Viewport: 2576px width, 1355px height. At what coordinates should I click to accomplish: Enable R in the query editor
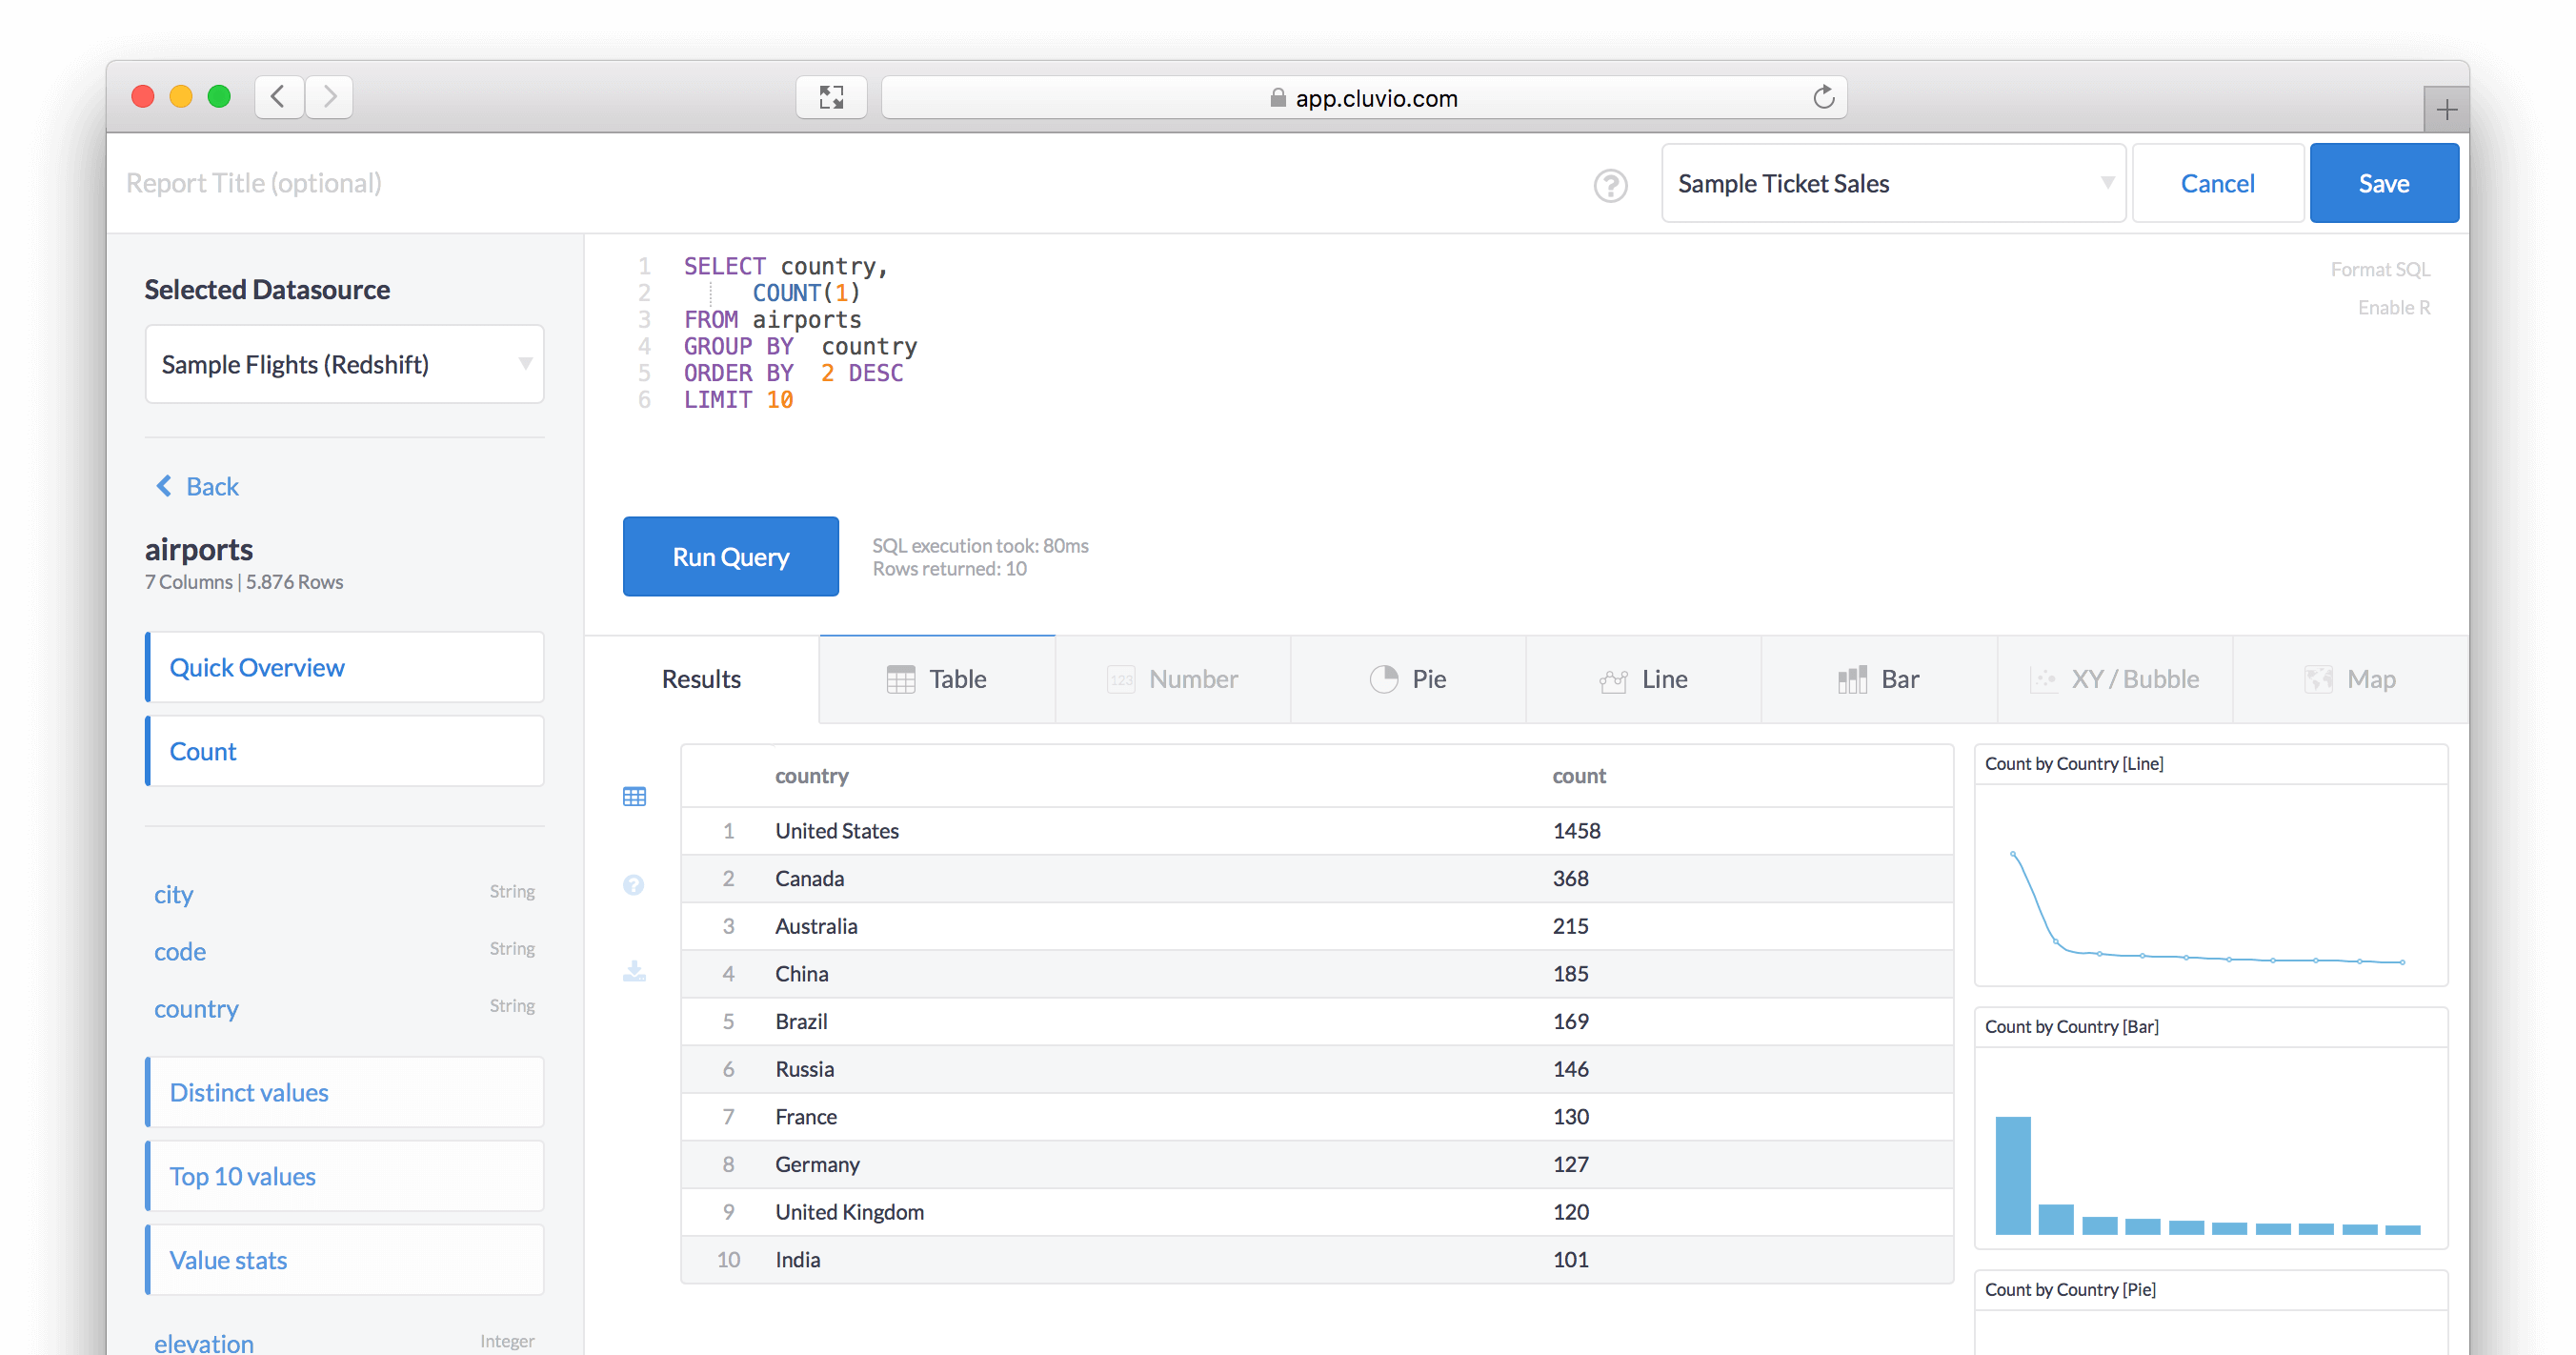click(2393, 308)
